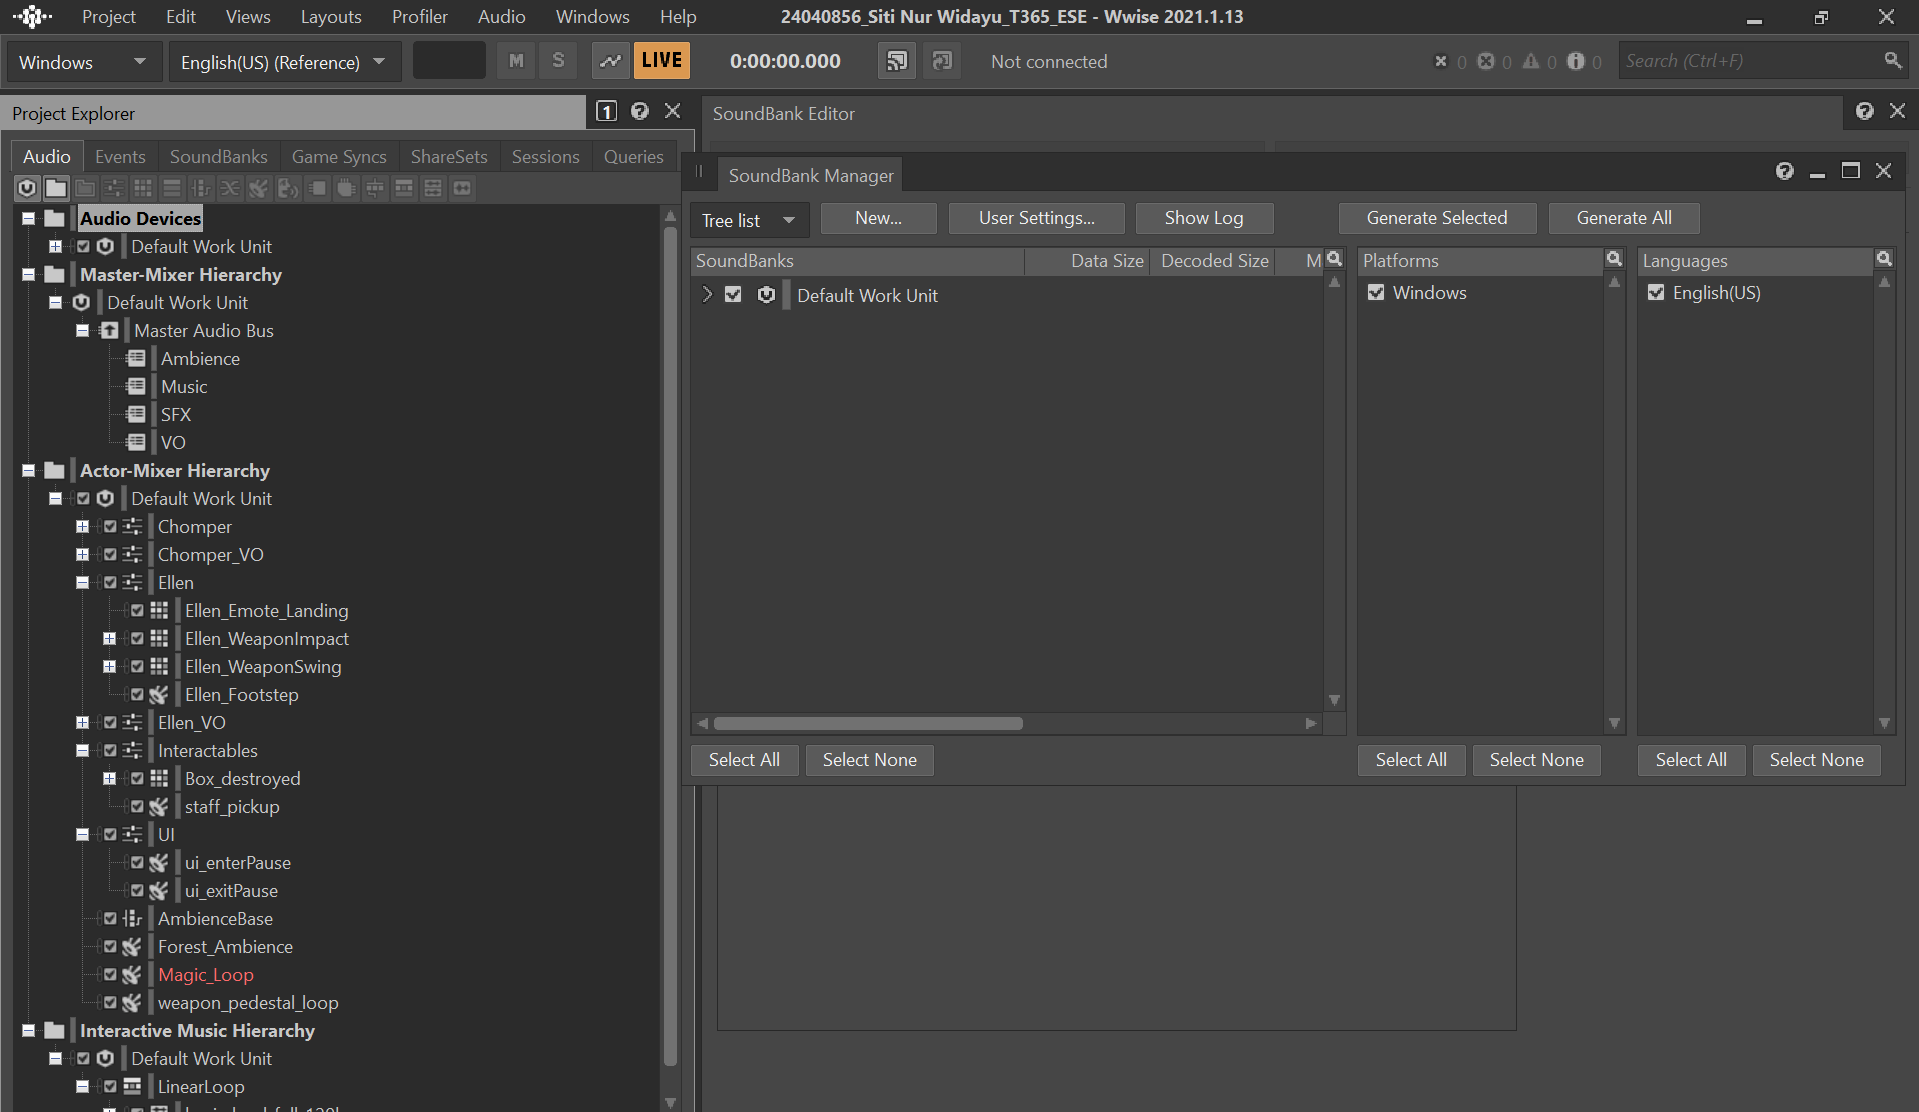Click the Mute (M) toolbar button
The width and height of the screenshot is (1919, 1112).
[516, 61]
